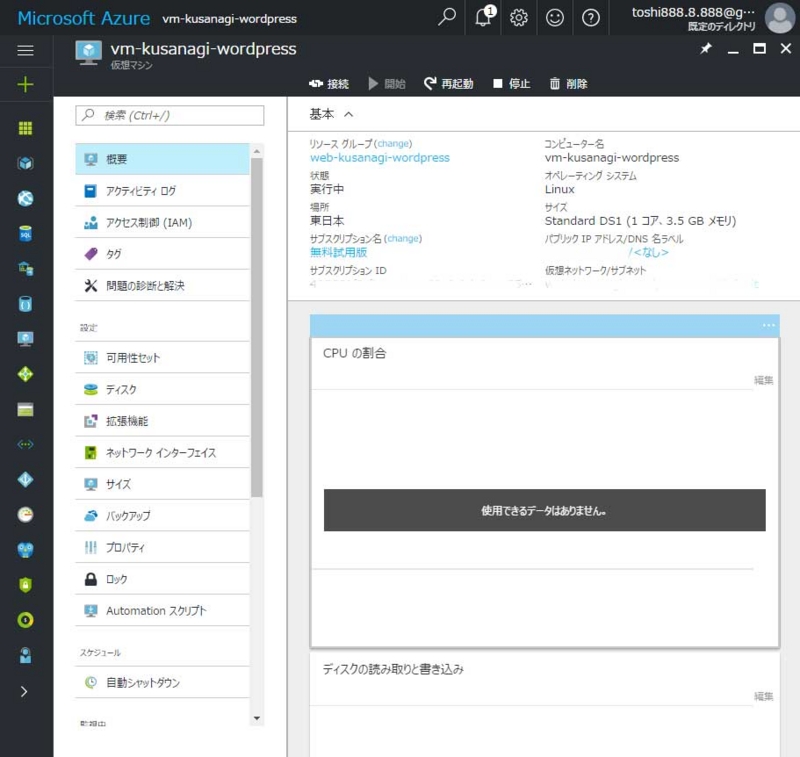Open ネットワーク インターフェイス menu item
This screenshot has width=800, height=757.
(162, 453)
